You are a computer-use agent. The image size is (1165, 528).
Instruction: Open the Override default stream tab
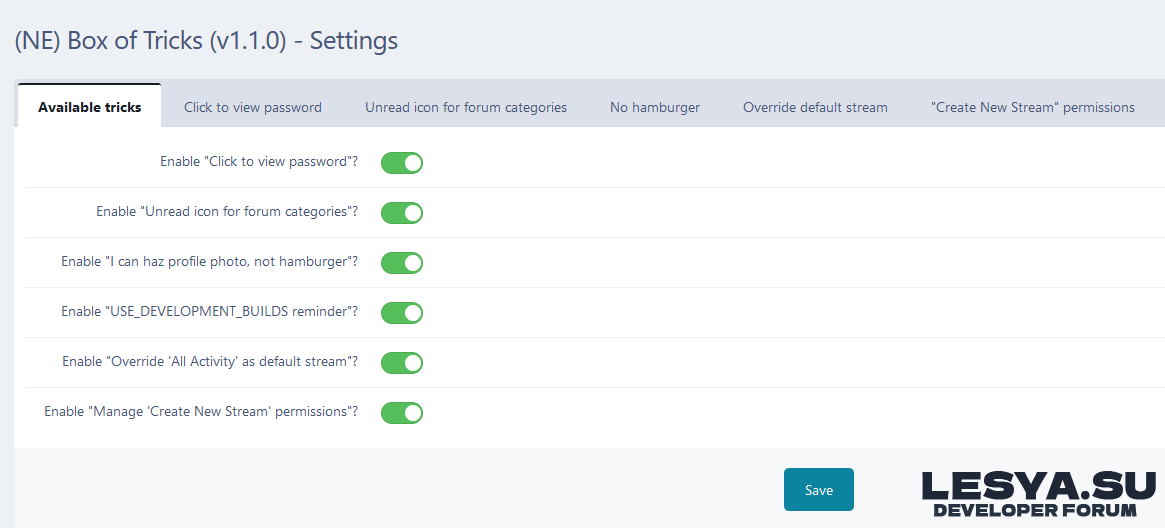(815, 107)
